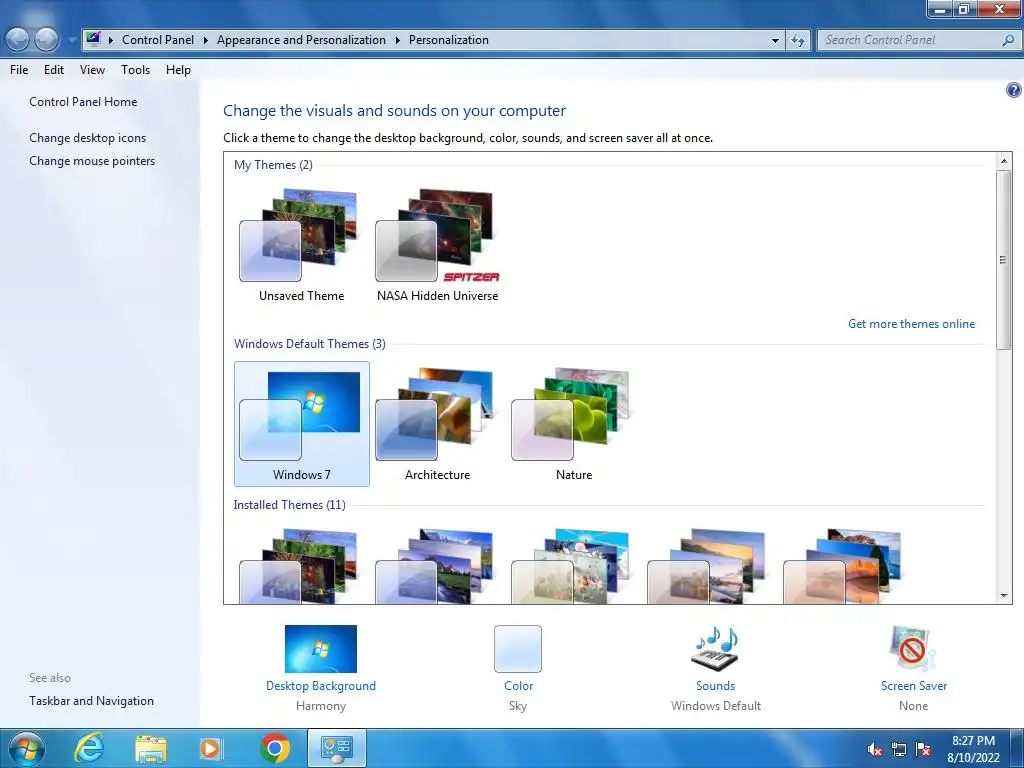Click the themes list scrollbar thumb

click(x=1004, y=260)
